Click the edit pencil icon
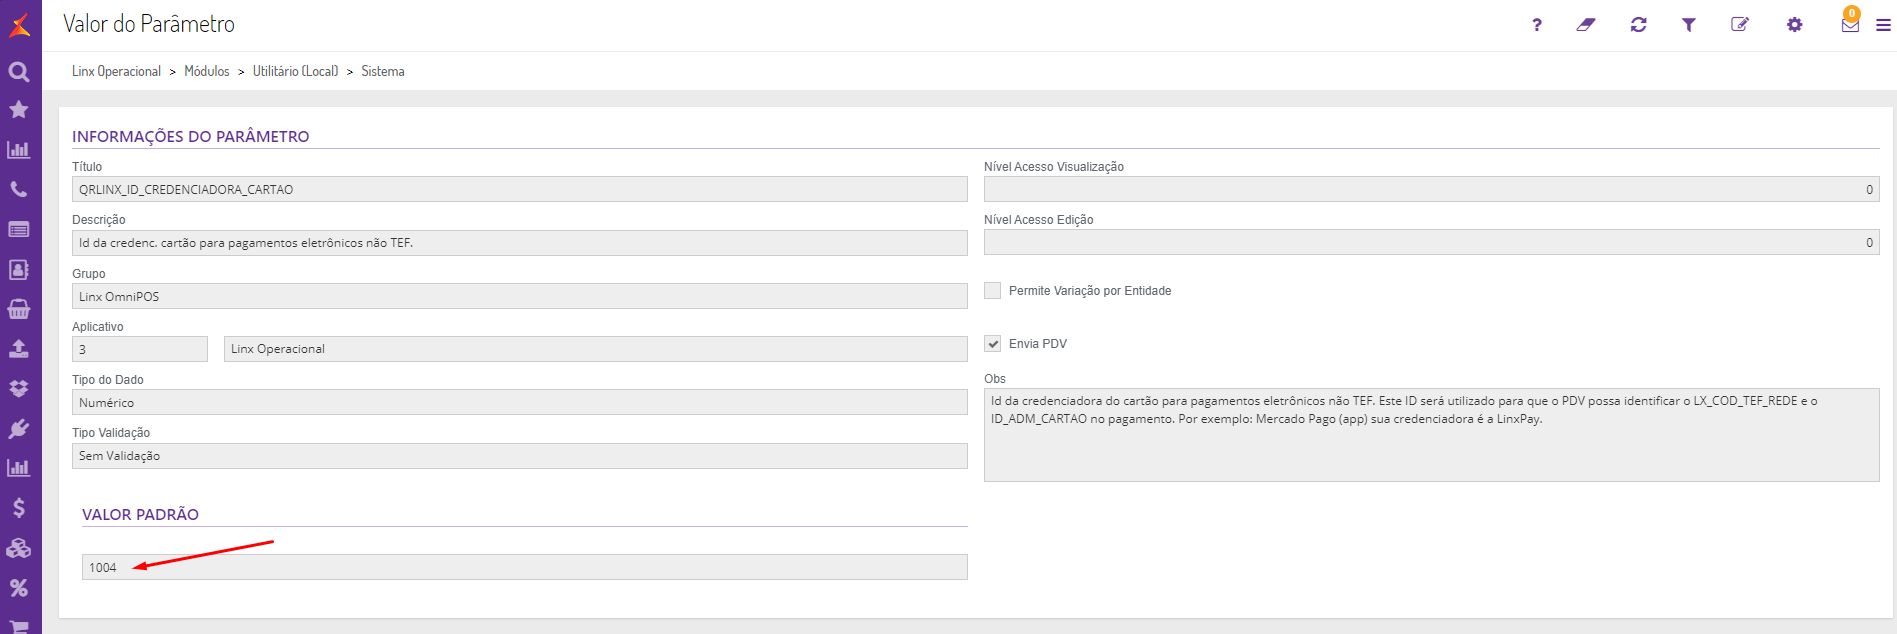Image resolution: width=1897 pixels, height=634 pixels. [1740, 25]
